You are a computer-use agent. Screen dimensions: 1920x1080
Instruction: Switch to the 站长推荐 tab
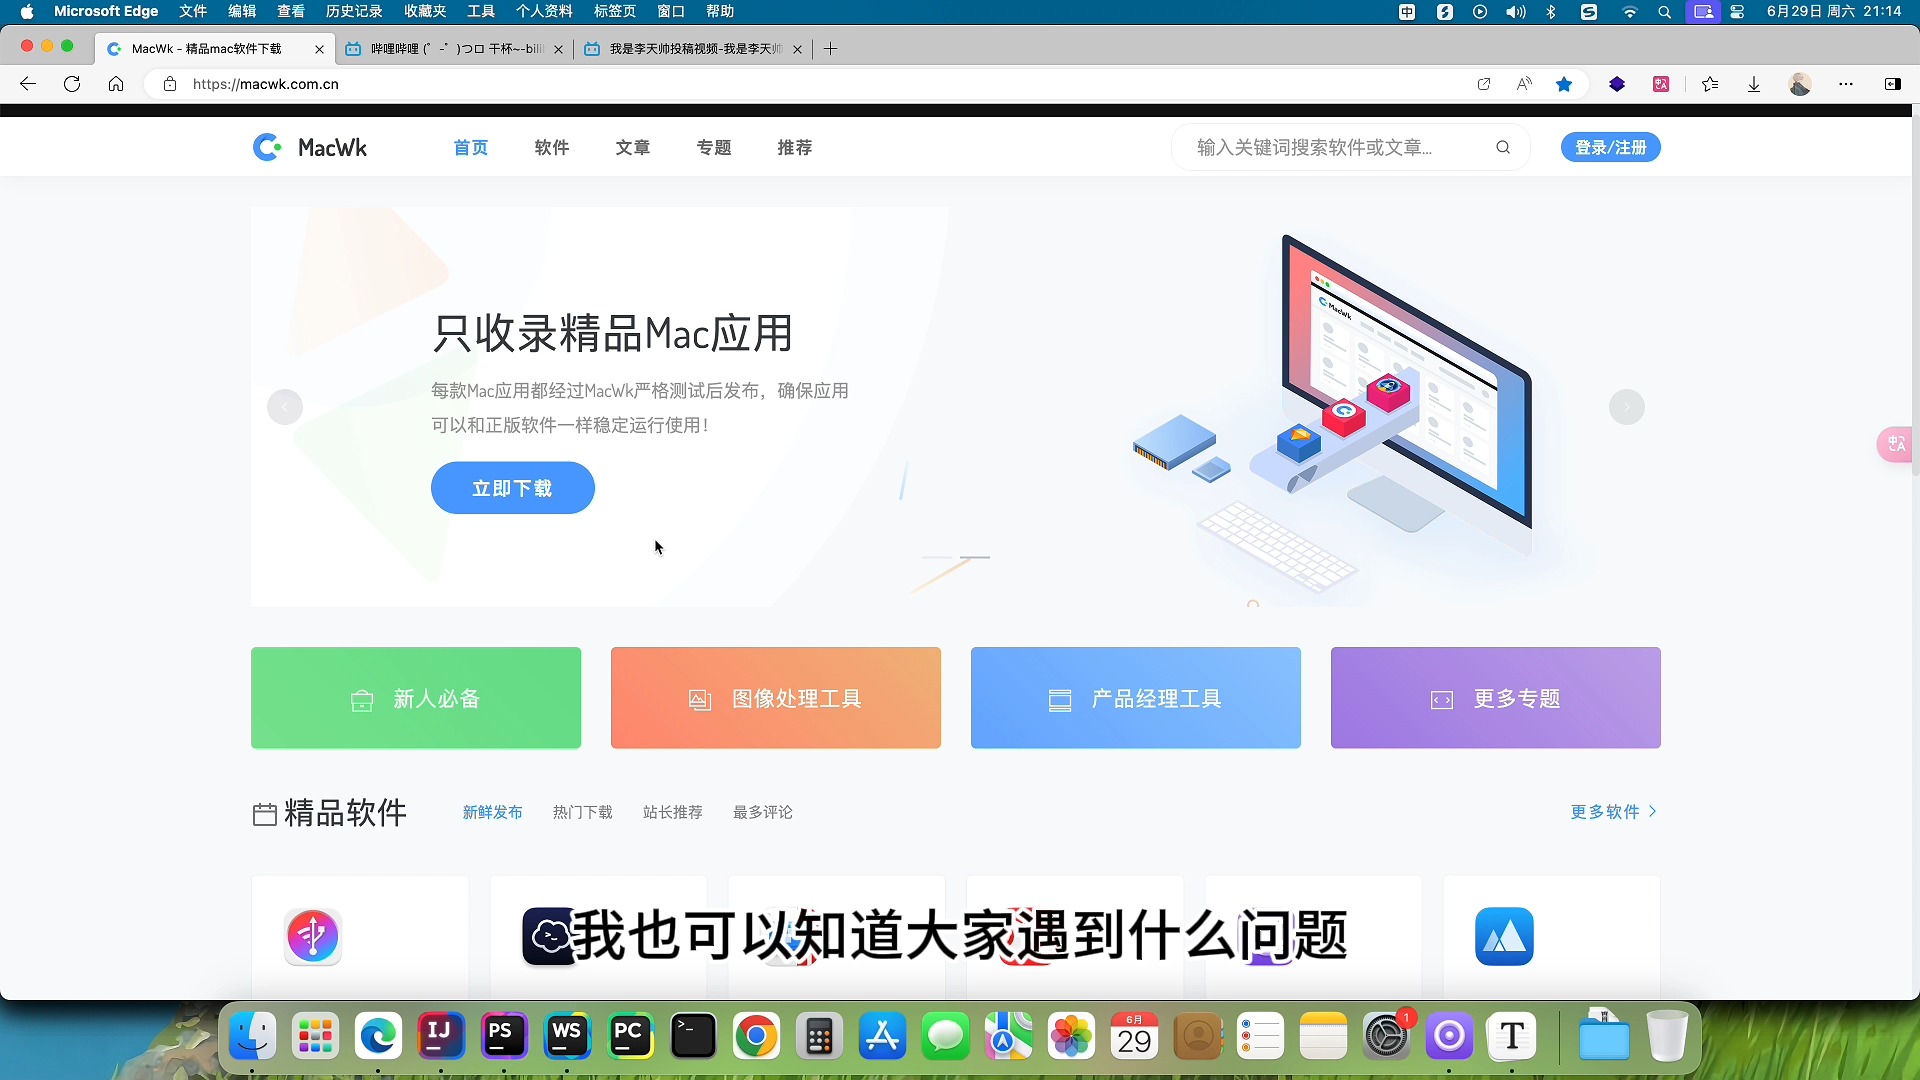[x=672, y=812]
